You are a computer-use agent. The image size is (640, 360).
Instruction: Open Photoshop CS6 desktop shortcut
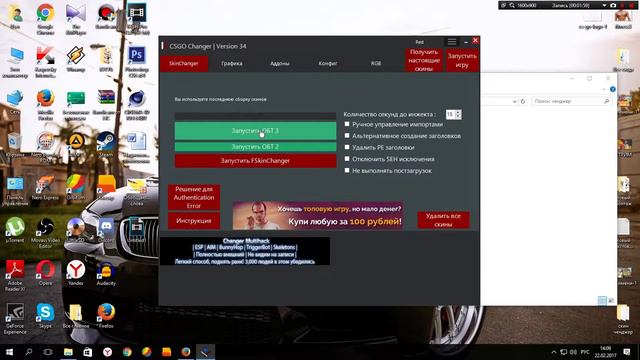(x=137, y=61)
